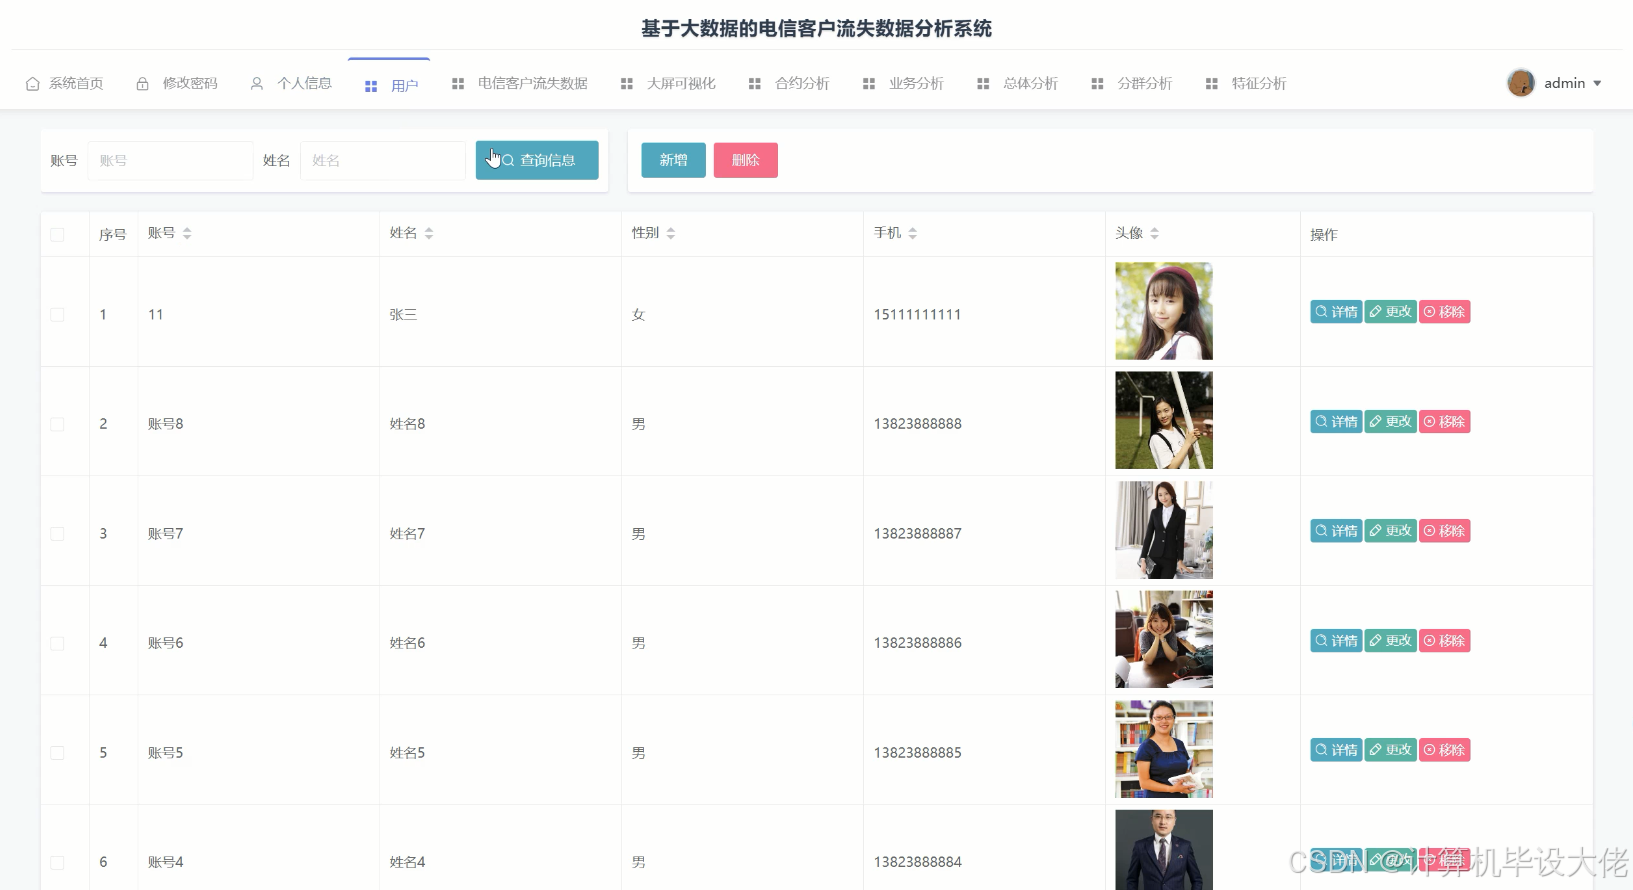The height and width of the screenshot is (890, 1633).
Task: Click the person icon beside 个人信息
Action: tap(257, 84)
